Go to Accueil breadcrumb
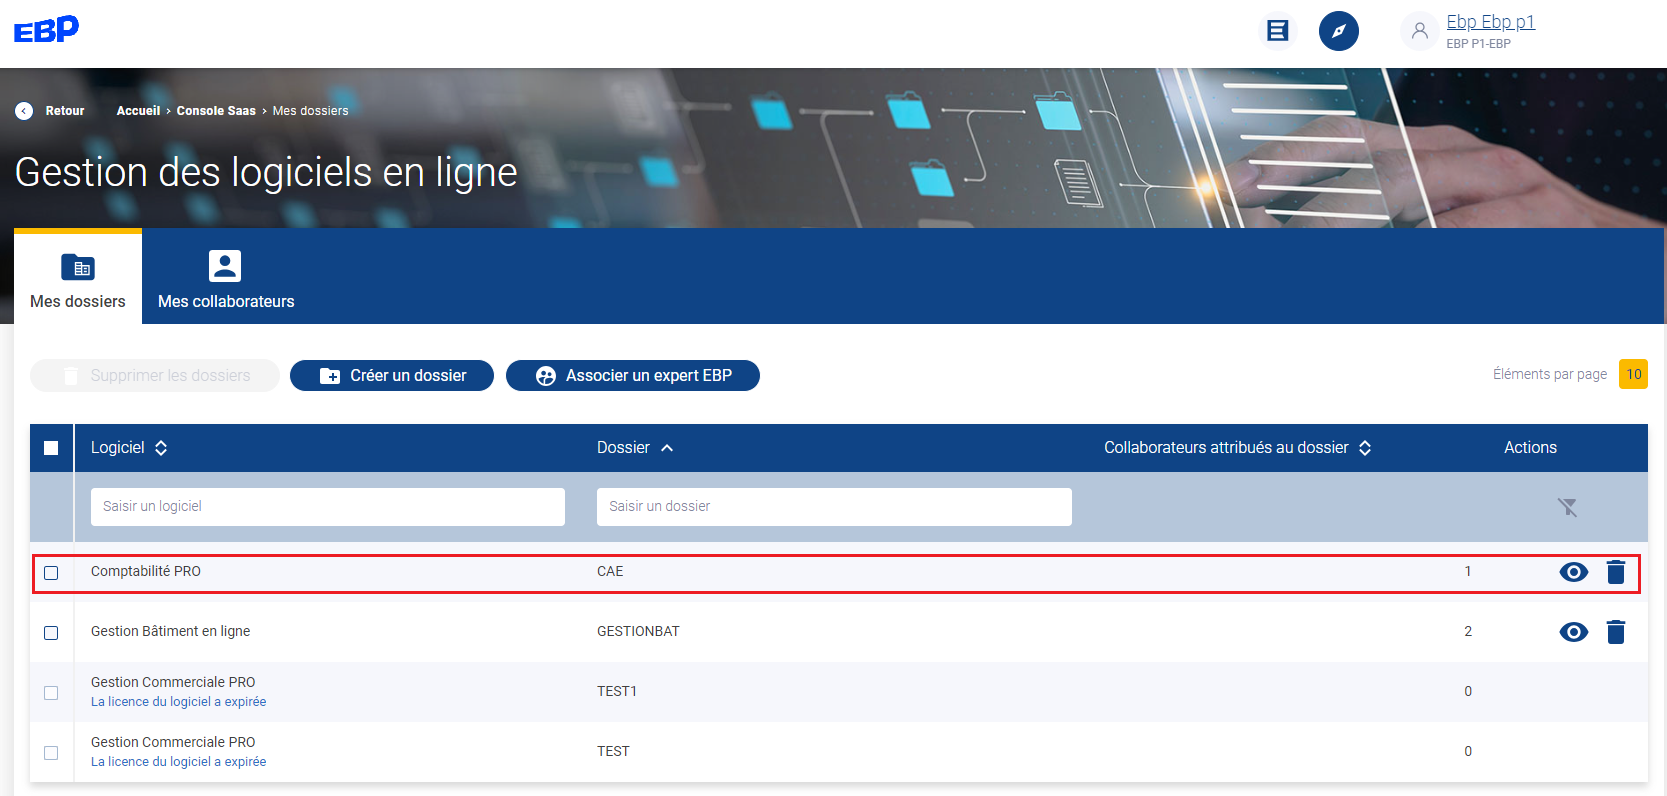The width and height of the screenshot is (1667, 796). [x=138, y=111]
